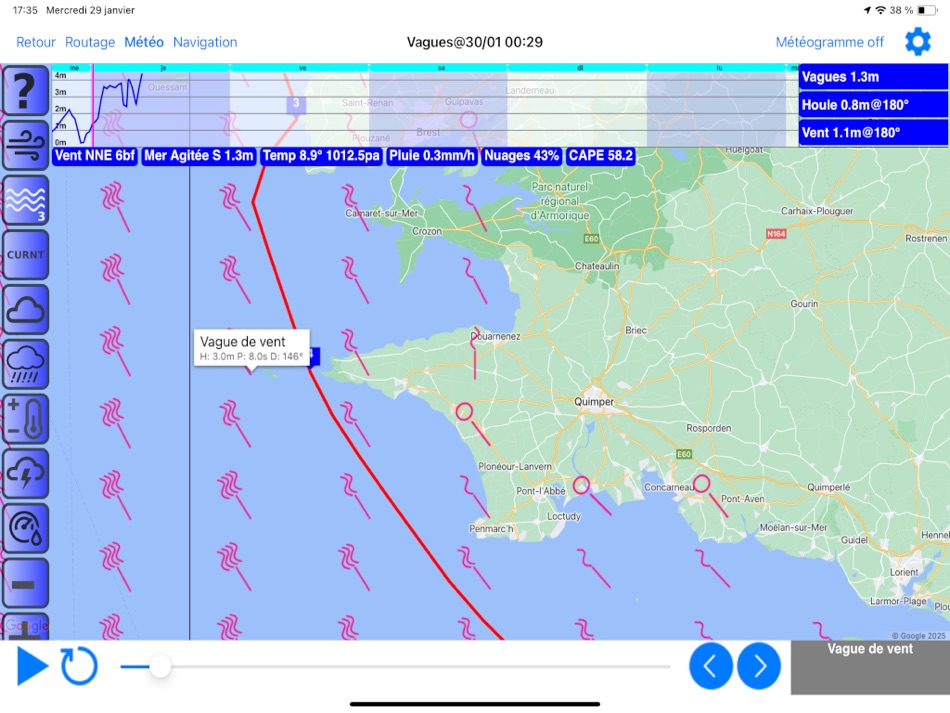Go to previous forecast step arrow
Image resolution: width=950 pixels, height=713 pixels.
[711, 666]
